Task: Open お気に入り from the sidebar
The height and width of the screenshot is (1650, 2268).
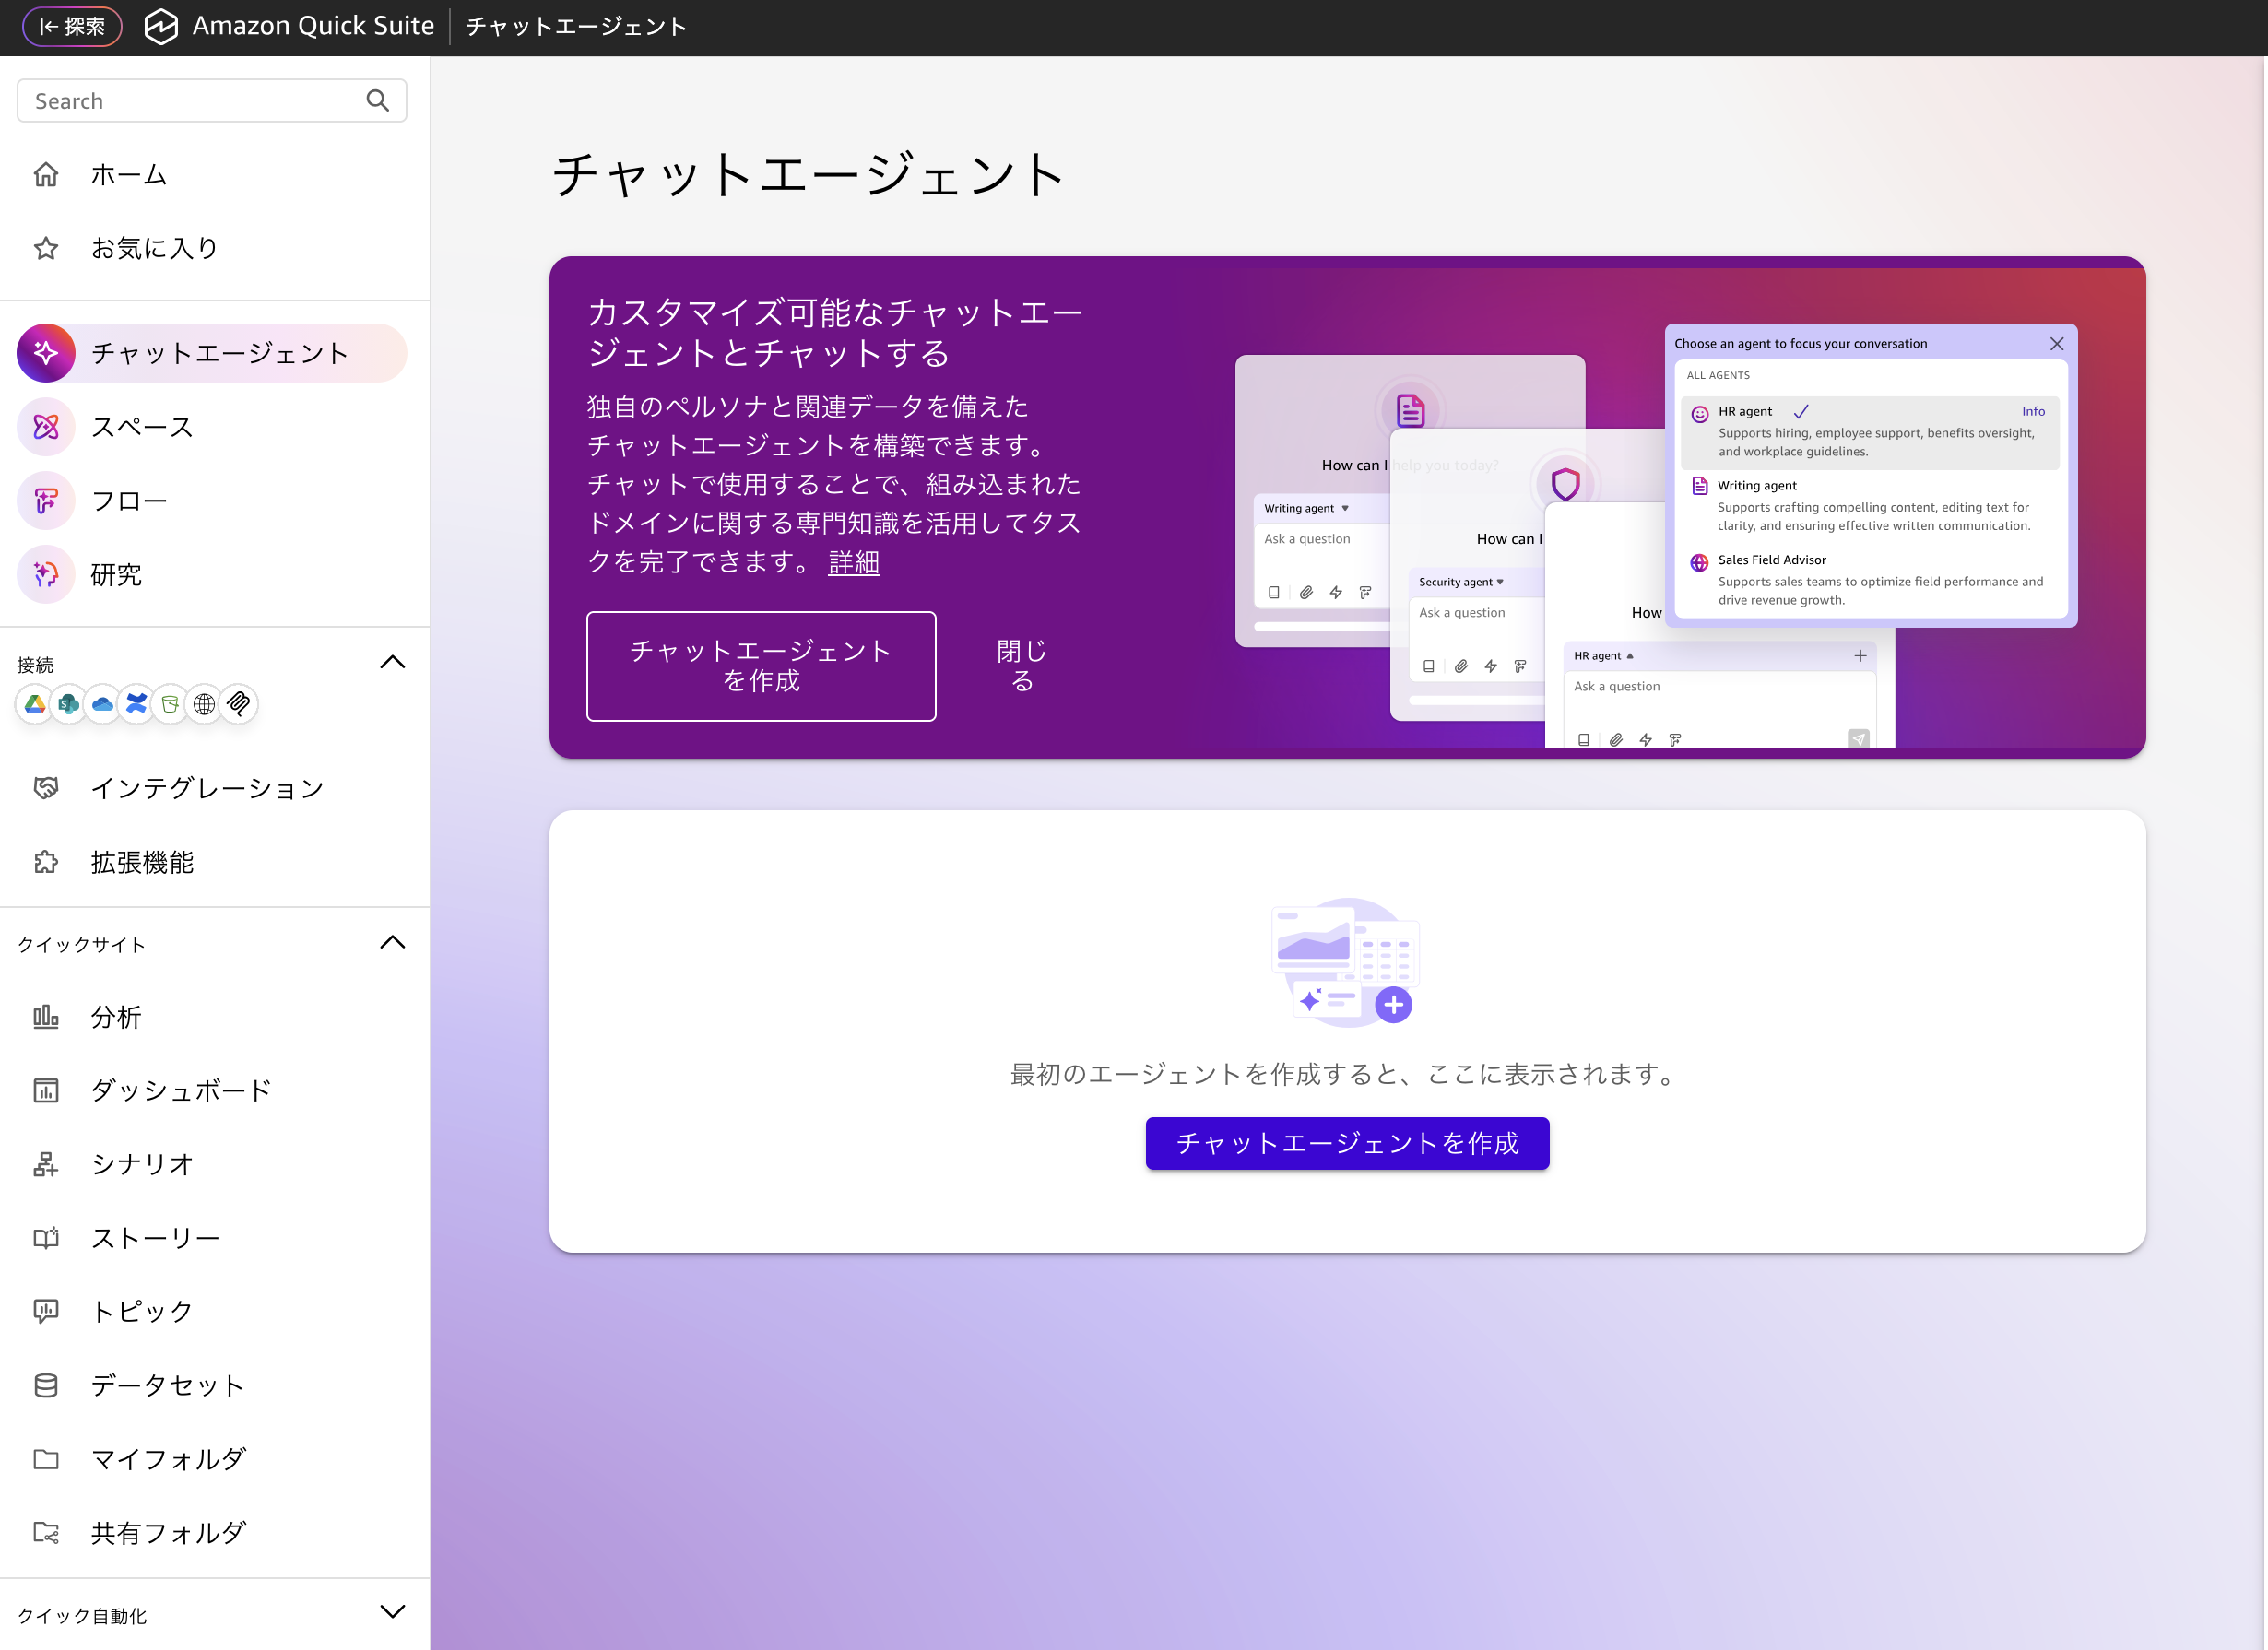Action: (154, 247)
